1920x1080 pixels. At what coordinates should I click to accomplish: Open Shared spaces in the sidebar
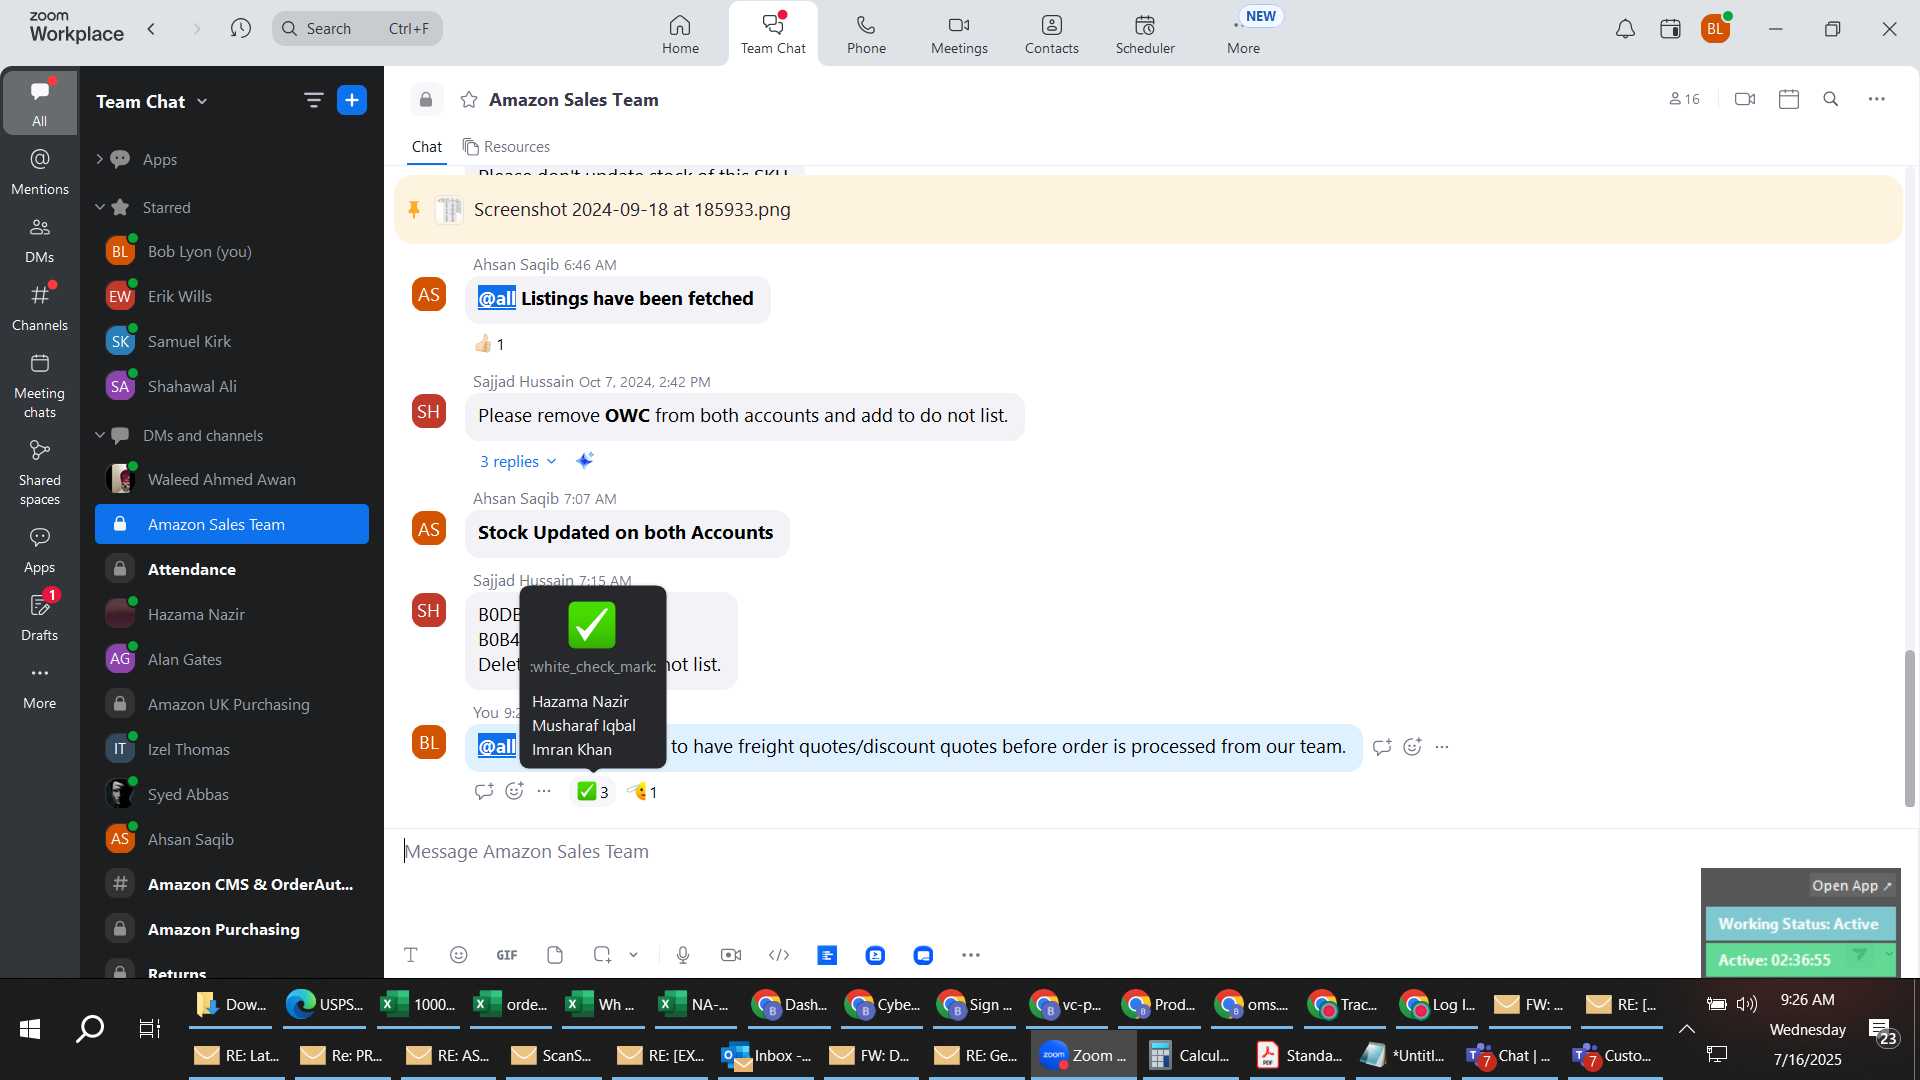point(40,473)
